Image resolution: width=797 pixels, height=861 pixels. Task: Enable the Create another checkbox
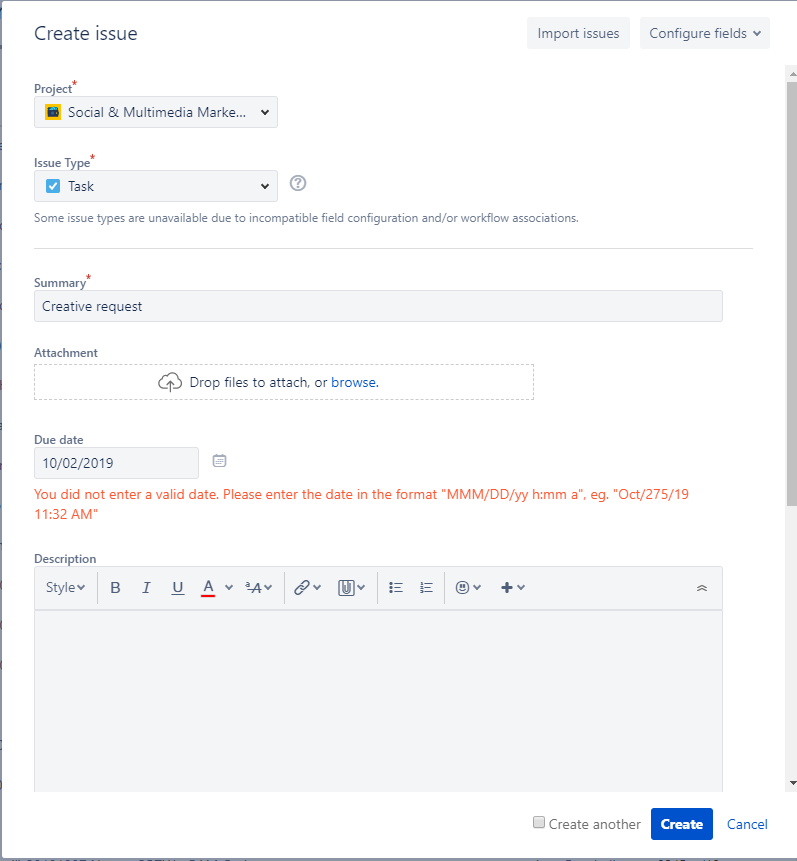pos(539,822)
